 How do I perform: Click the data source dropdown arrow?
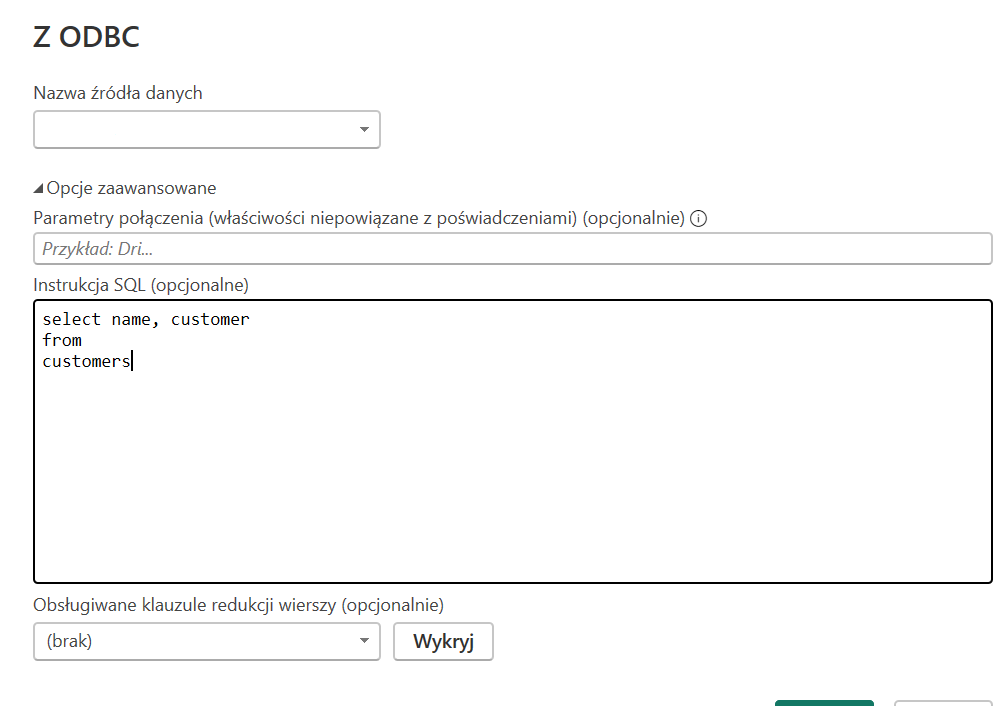[x=364, y=130]
